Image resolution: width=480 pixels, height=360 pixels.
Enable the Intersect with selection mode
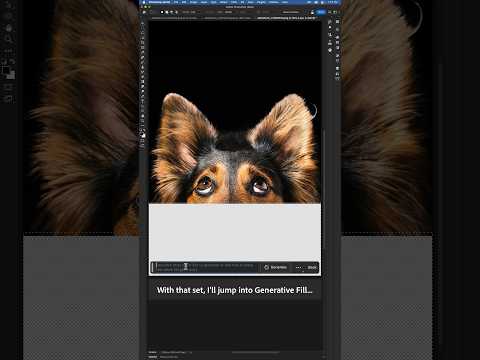coord(176,12)
